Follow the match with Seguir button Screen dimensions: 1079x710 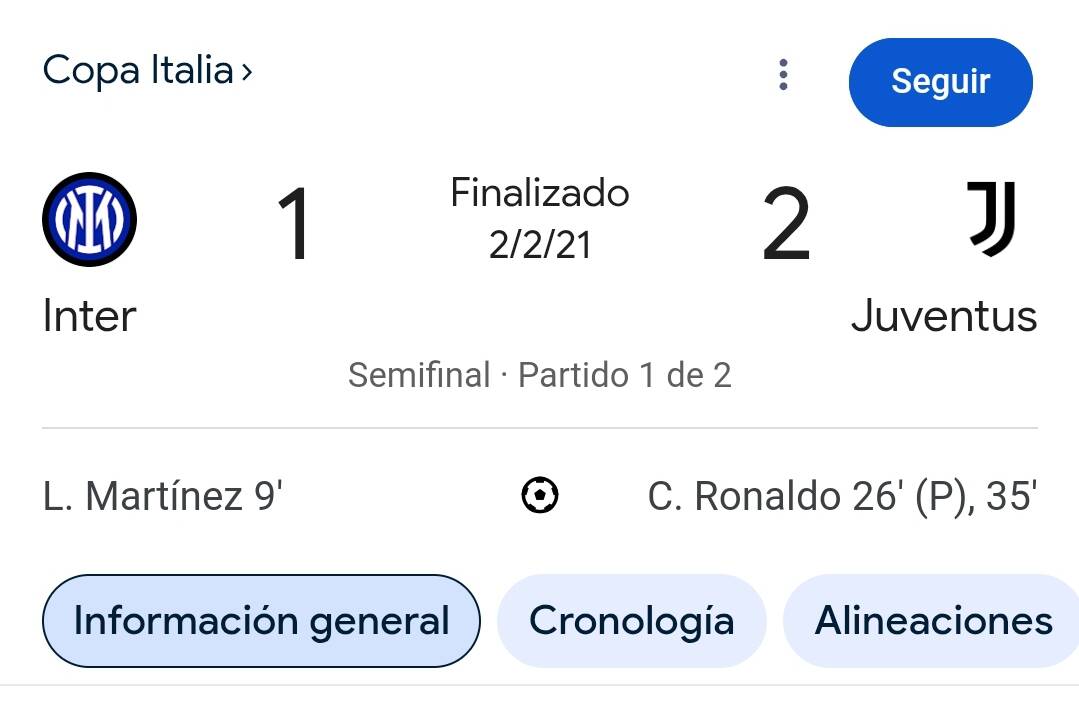point(941,82)
